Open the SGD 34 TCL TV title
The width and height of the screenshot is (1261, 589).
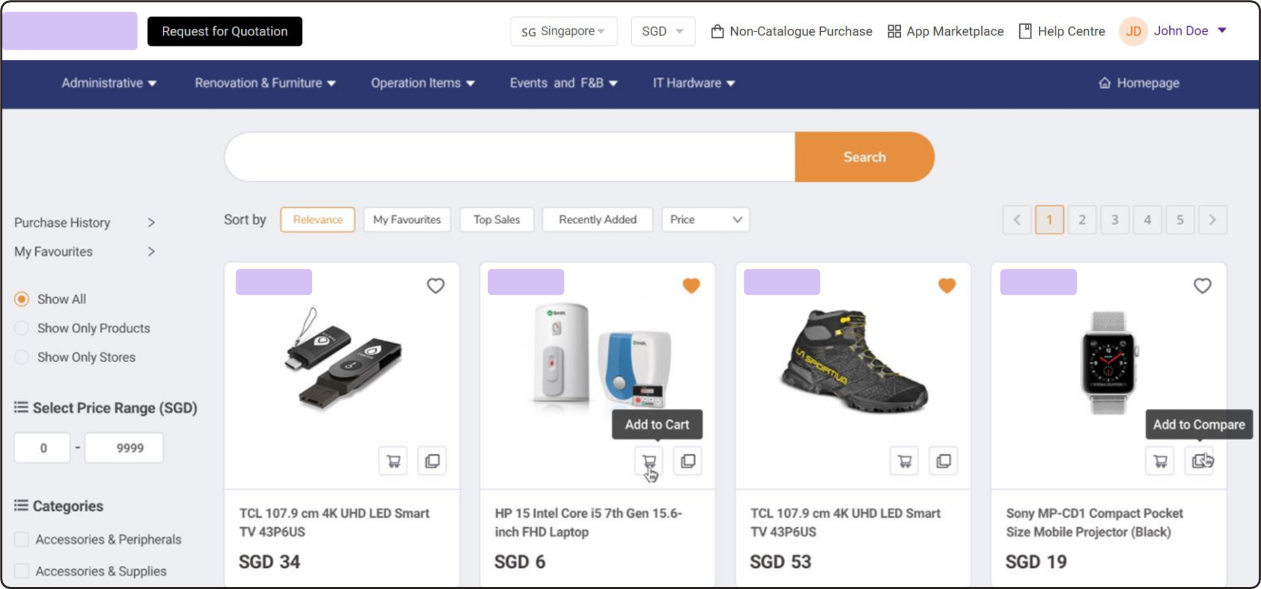point(334,522)
